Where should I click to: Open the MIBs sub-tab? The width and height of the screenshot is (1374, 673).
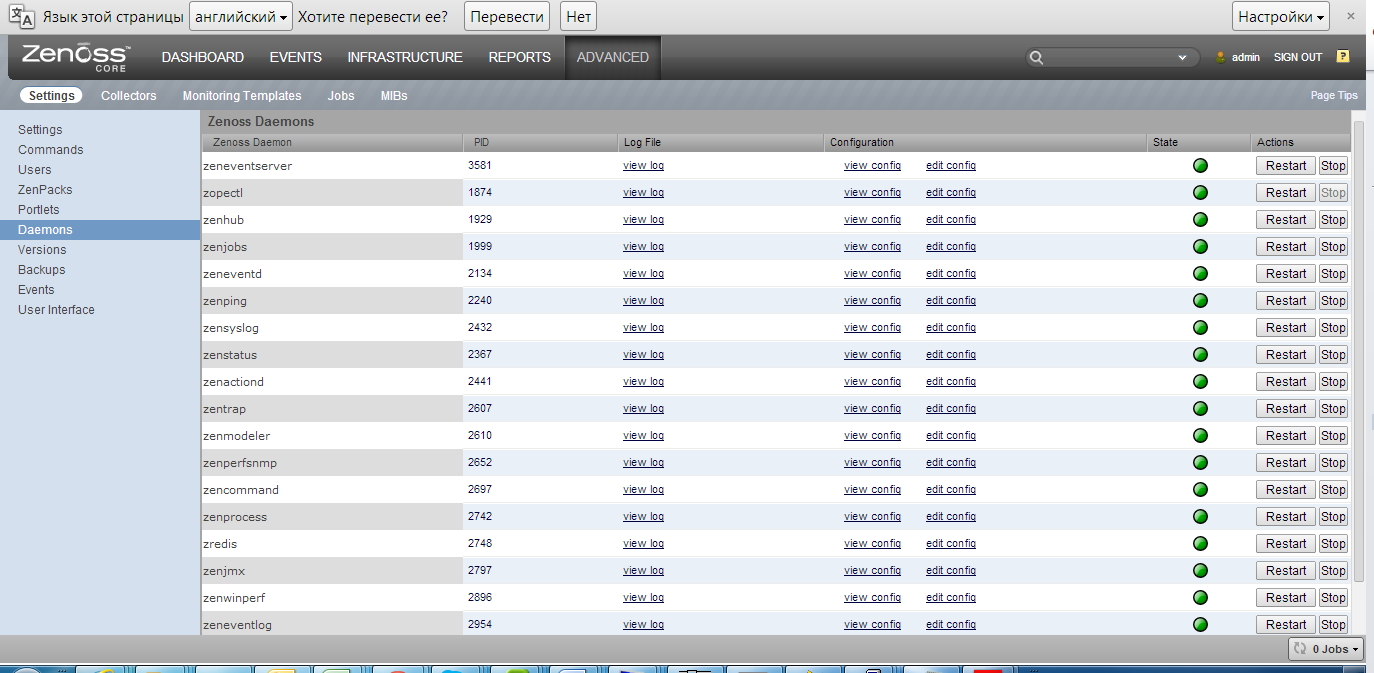click(394, 96)
